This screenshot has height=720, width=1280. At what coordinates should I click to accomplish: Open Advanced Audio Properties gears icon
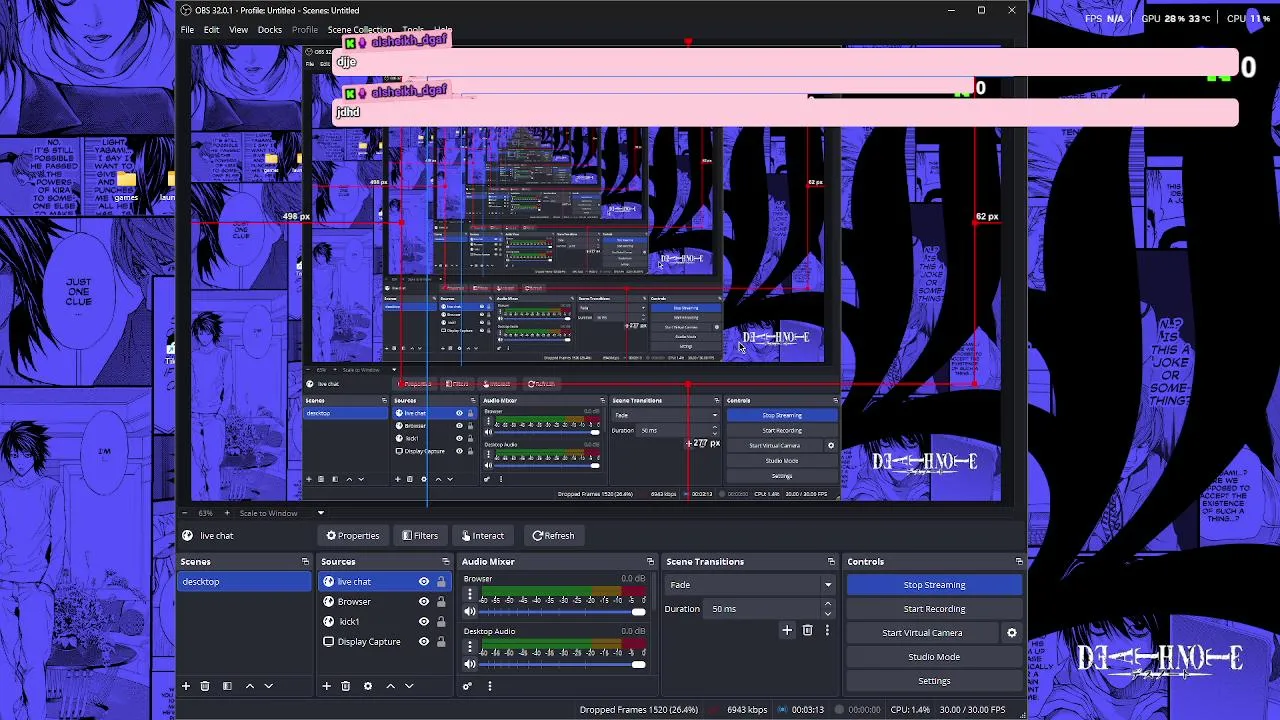point(467,686)
